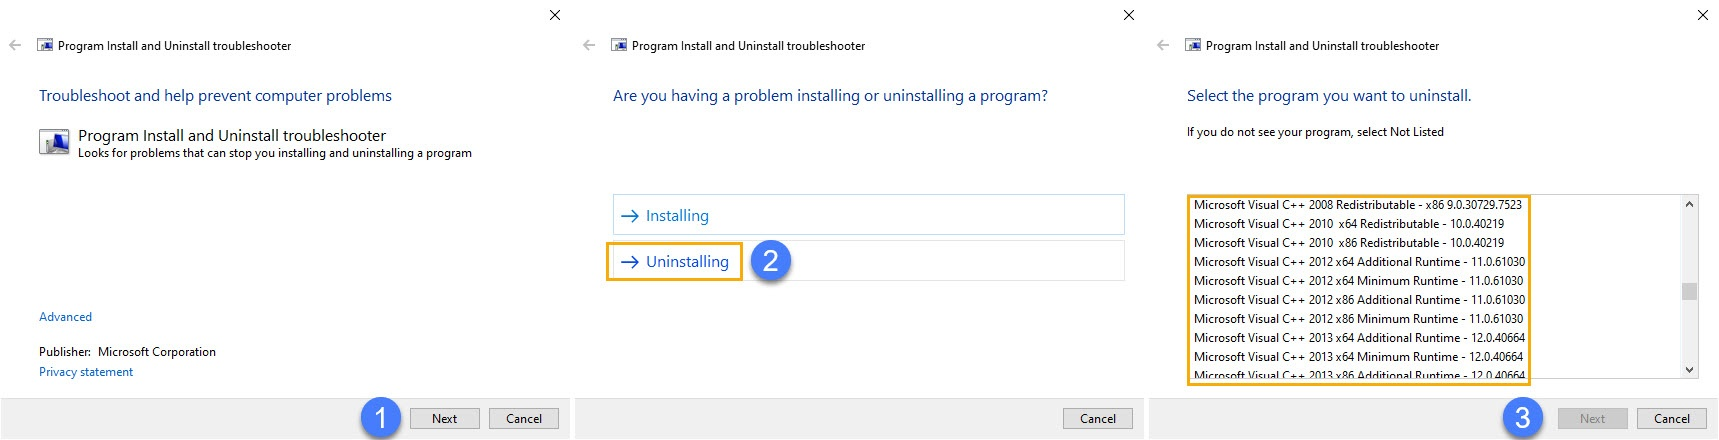Select Microsoft Visual C++ 2008 Redistributable x86
Image resolution: width=1719 pixels, height=440 pixels.
click(x=1358, y=205)
